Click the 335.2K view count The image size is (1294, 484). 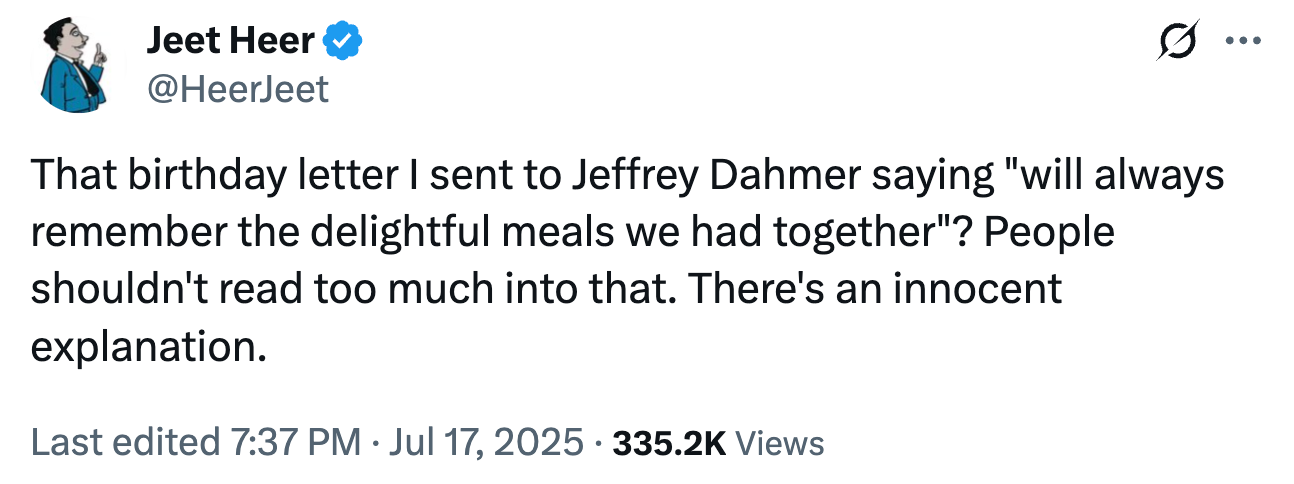click(x=667, y=442)
